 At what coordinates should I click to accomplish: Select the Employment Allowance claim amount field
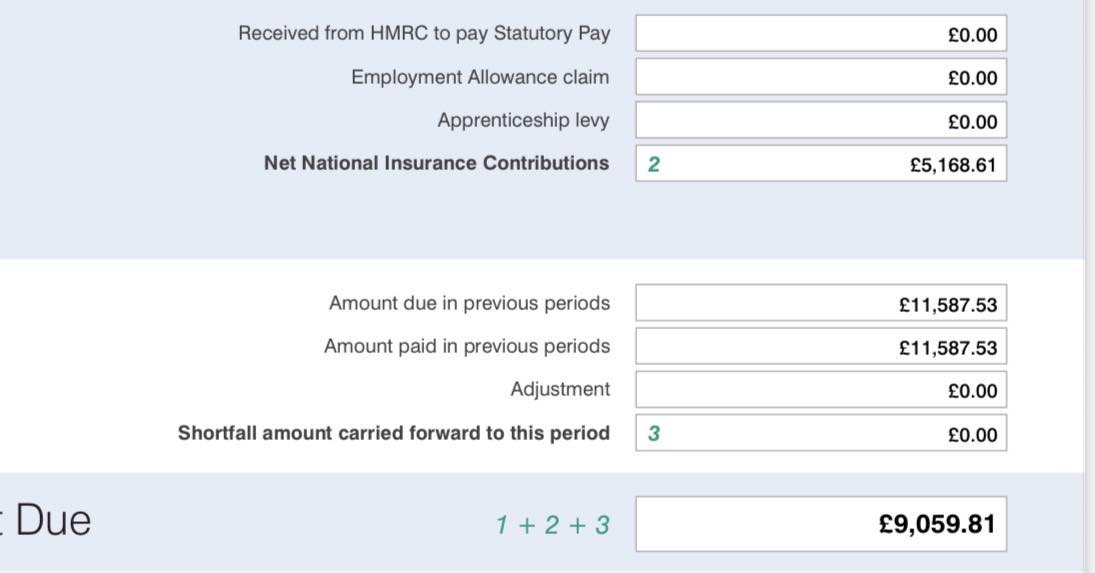[x=821, y=77]
